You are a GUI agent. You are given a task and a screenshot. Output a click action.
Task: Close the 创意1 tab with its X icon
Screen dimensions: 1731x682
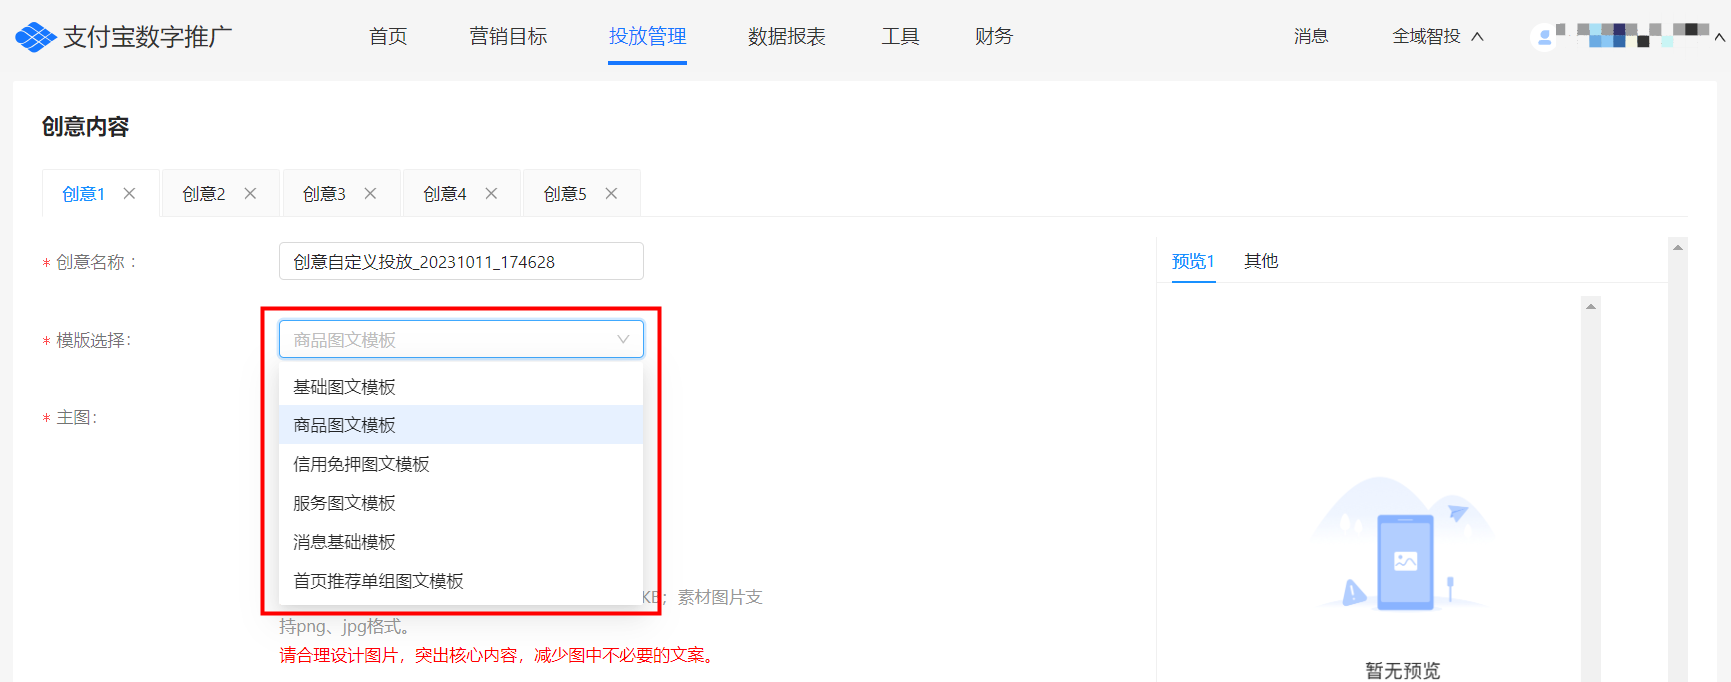point(129,193)
